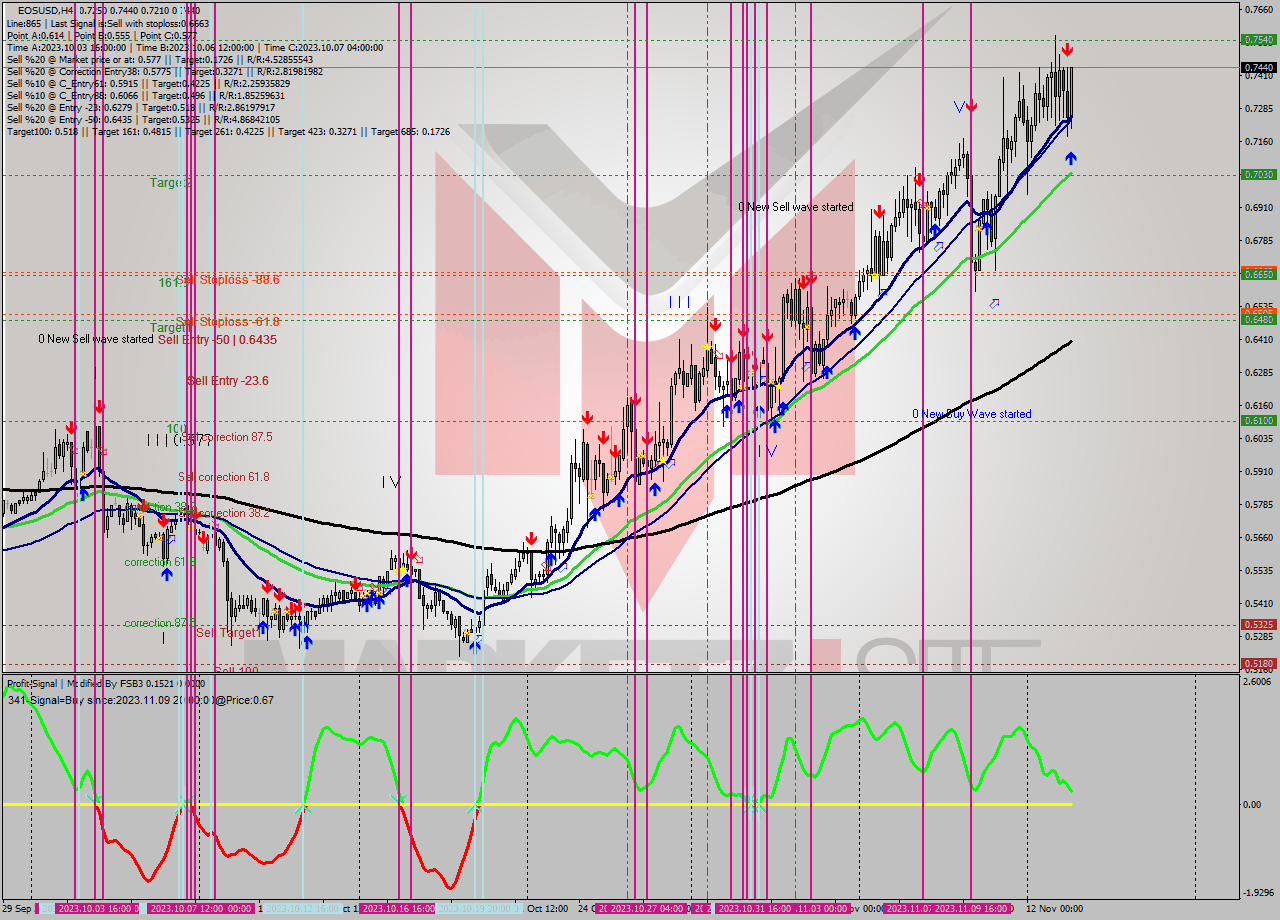The height and width of the screenshot is (920, 1280).
Task: Click the 'Line:865 | Last Signal is:Sell' info line
Action: coord(107,22)
